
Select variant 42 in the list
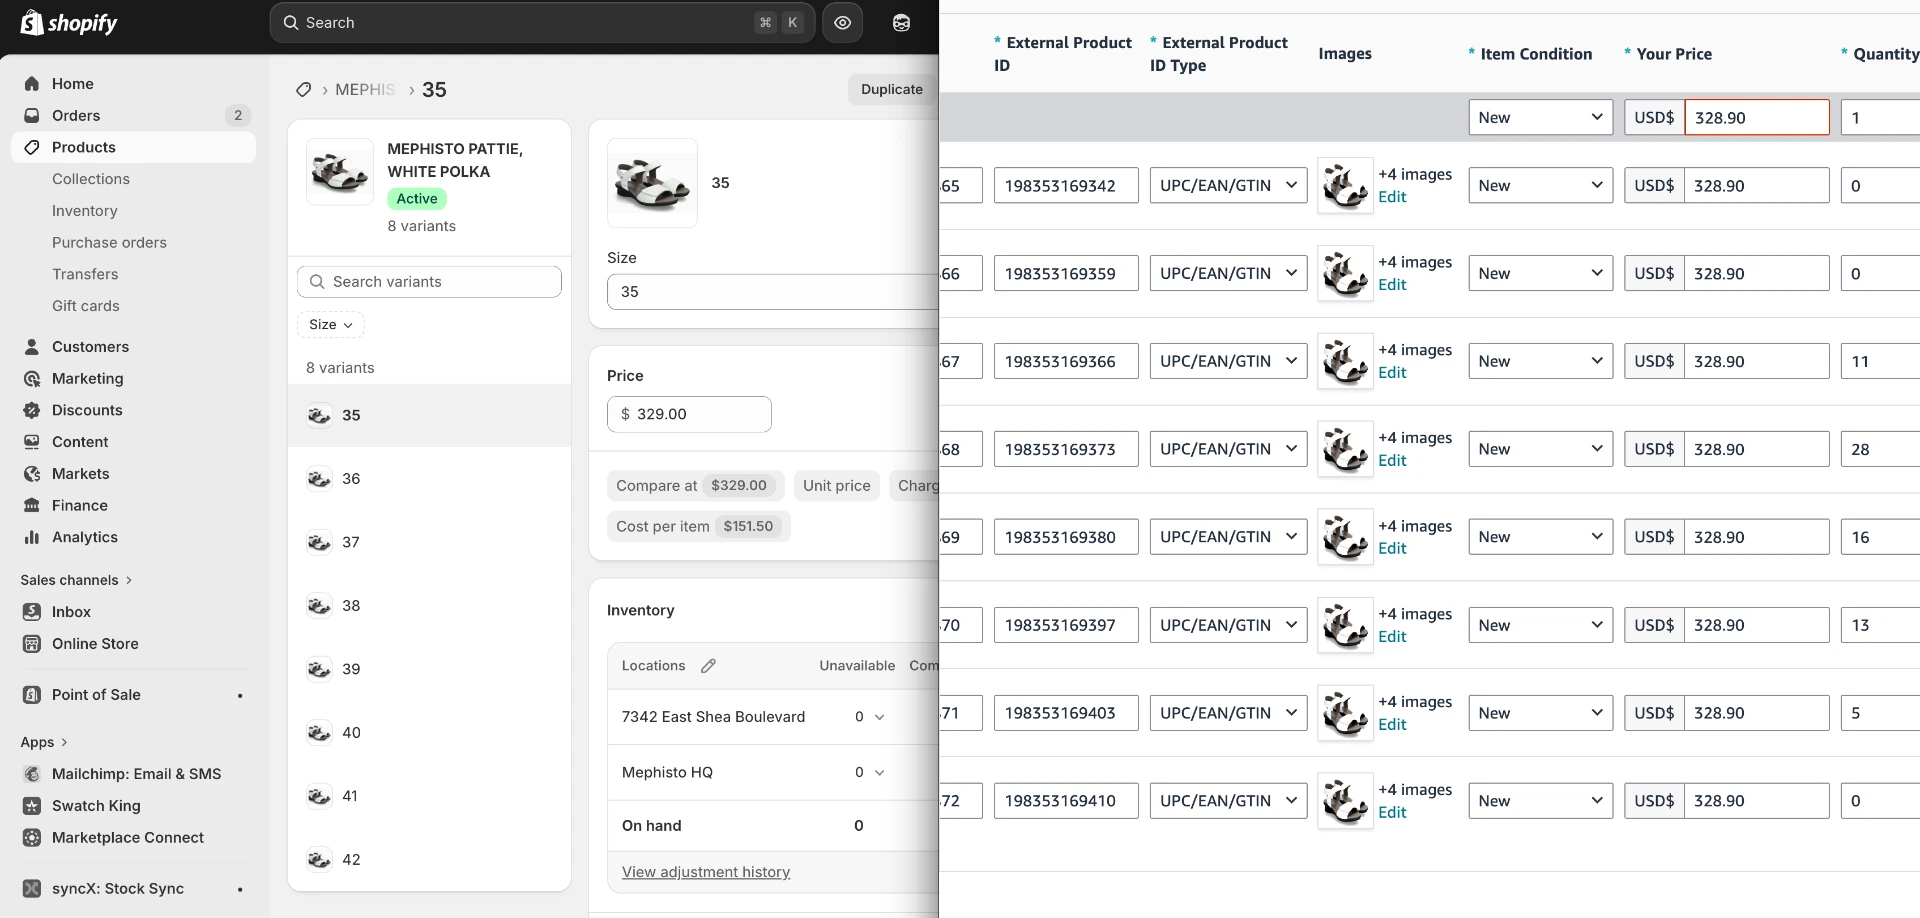[x=429, y=860]
